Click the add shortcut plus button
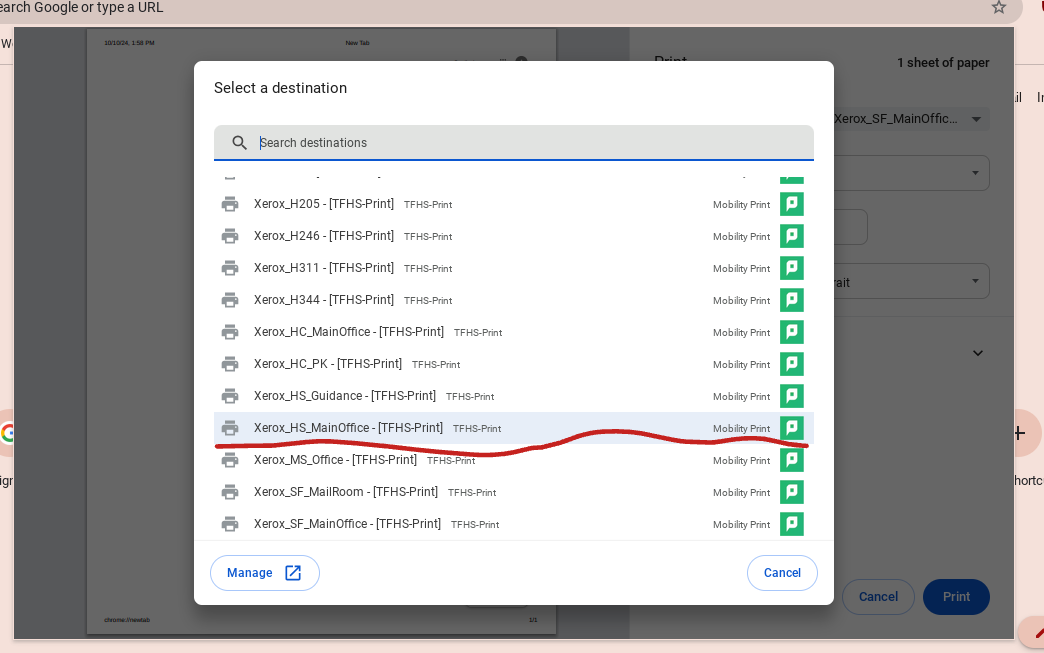Viewport: 1044px width, 653px height. (x=1019, y=433)
